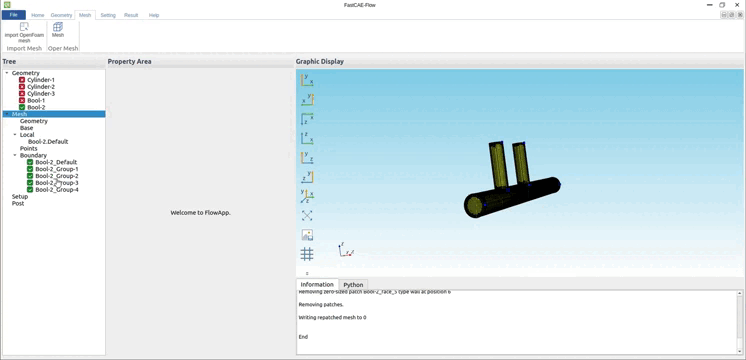The width and height of the screenshot is (746, 360).
Task: Uncheck the Bool-2_Group-2 checkbox
Action: [x=30, y=176]
